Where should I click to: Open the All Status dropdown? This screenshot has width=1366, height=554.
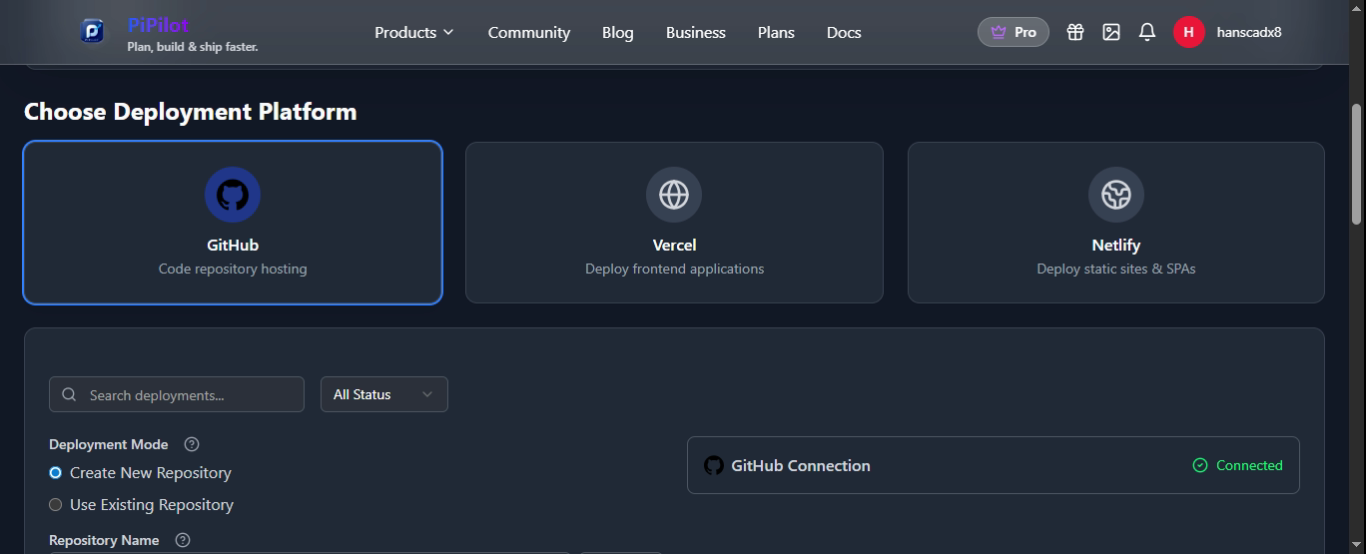click(384, 394)
